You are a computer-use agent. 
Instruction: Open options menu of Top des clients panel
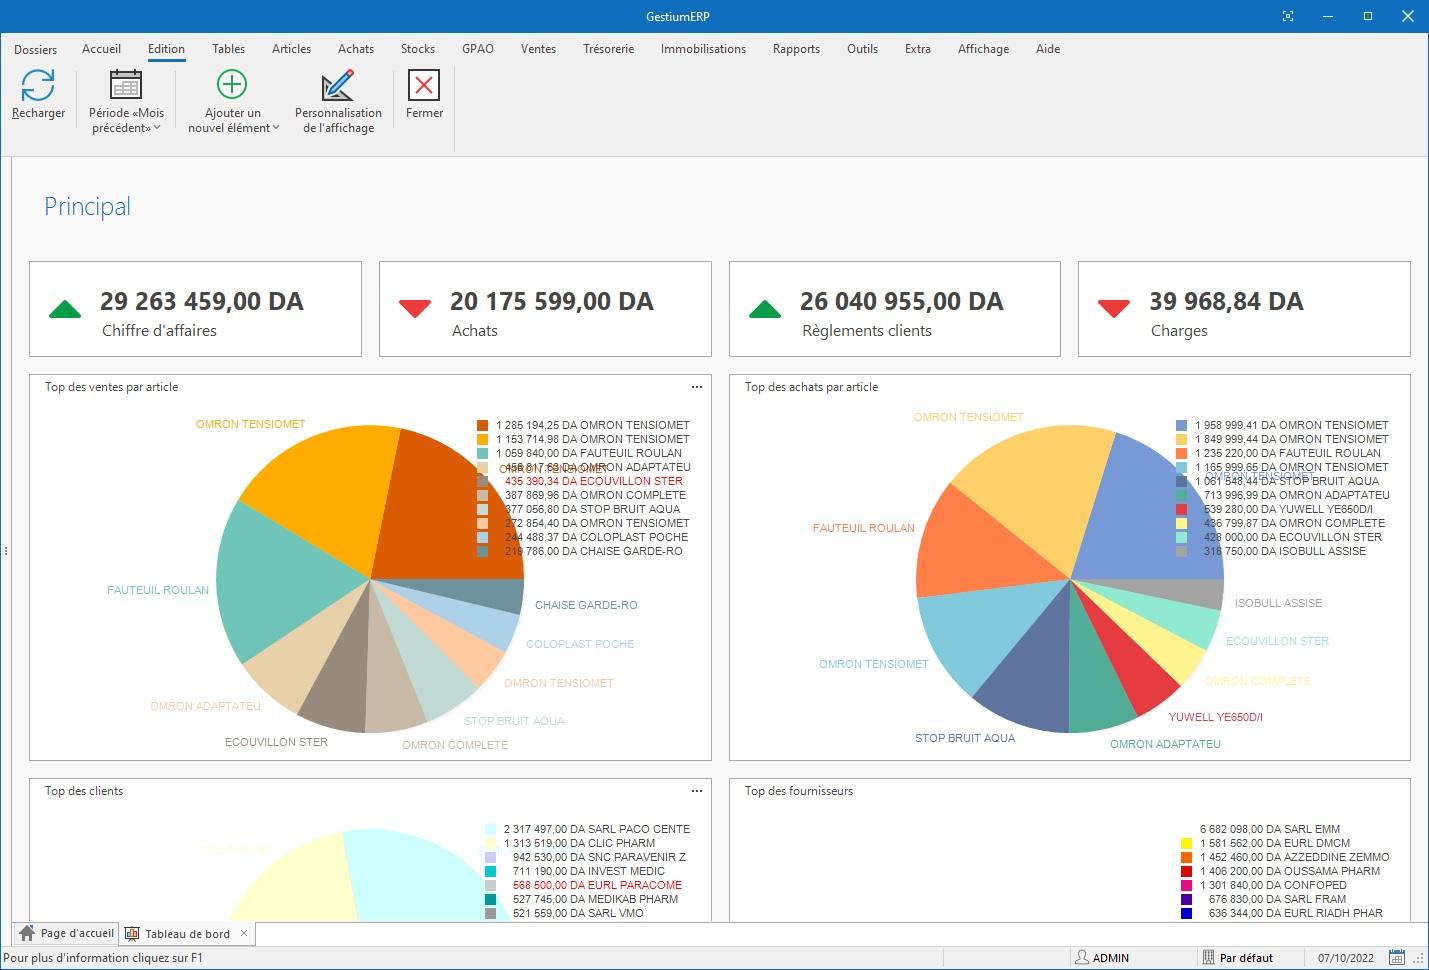click(x=697, y=791)
